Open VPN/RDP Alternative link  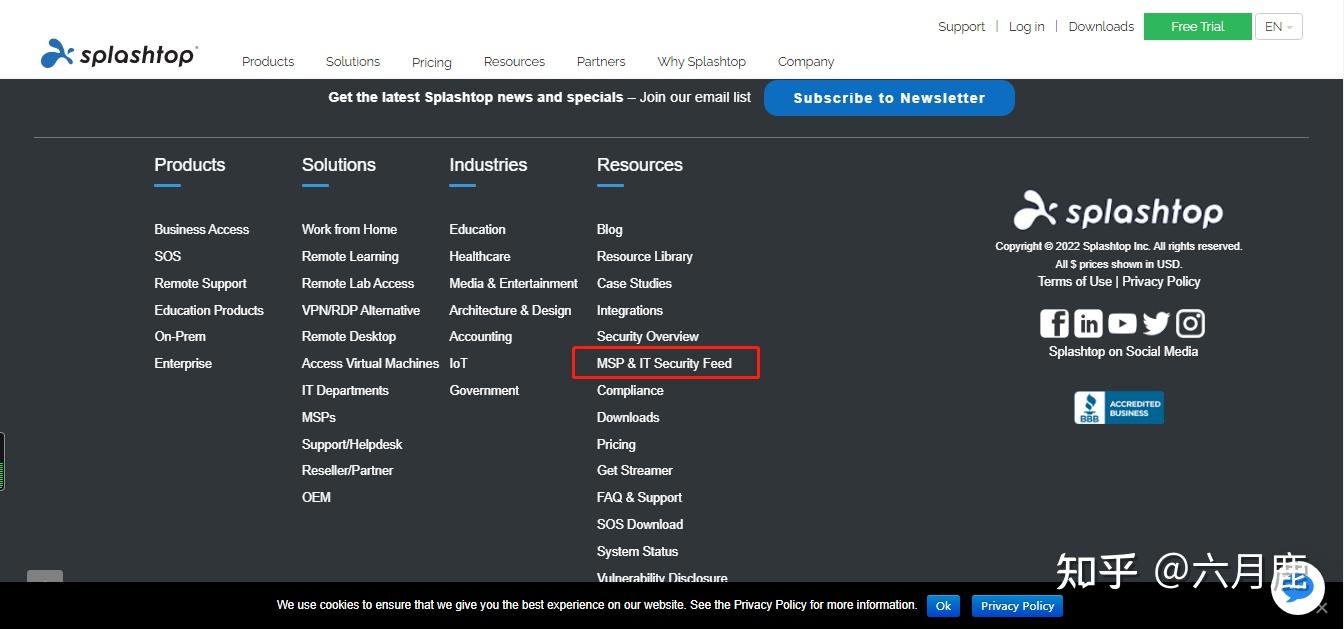pos(361,310)
